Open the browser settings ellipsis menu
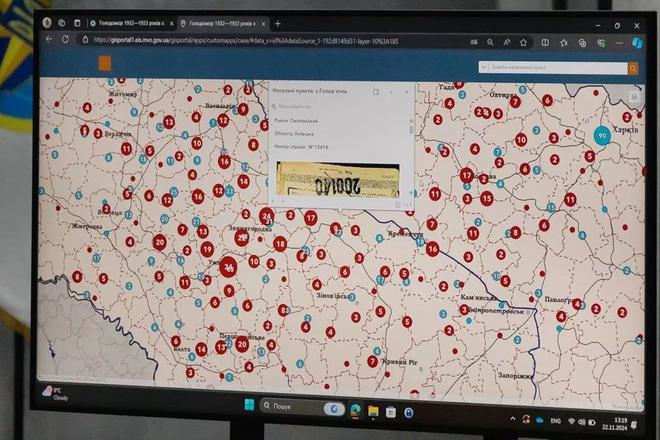 (619, 43)
